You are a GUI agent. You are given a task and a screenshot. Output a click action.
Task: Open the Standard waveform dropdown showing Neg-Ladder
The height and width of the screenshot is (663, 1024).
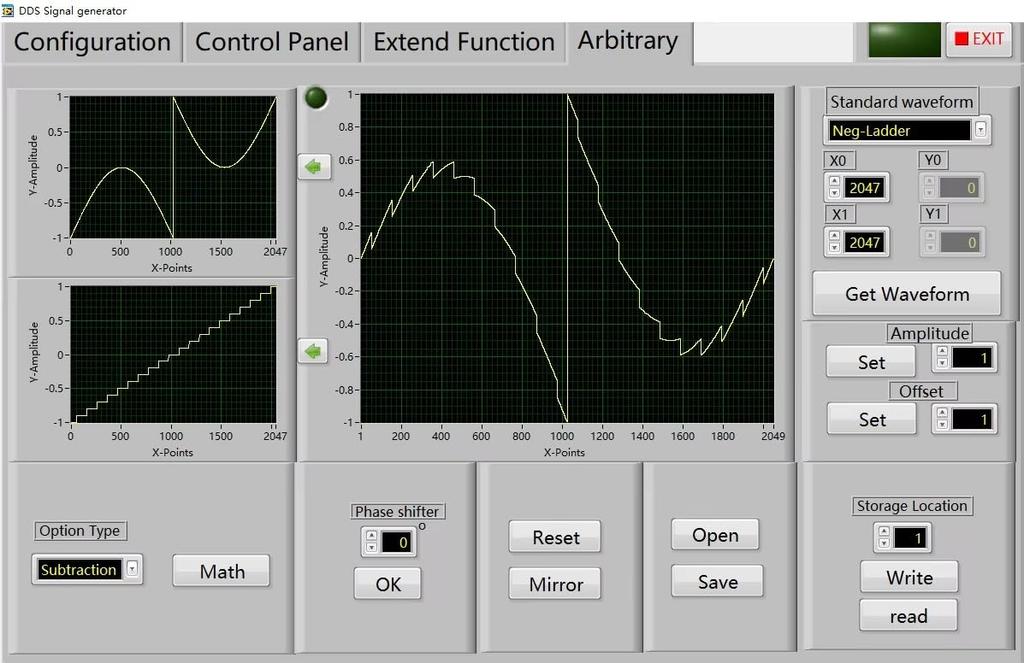[900, 130]
